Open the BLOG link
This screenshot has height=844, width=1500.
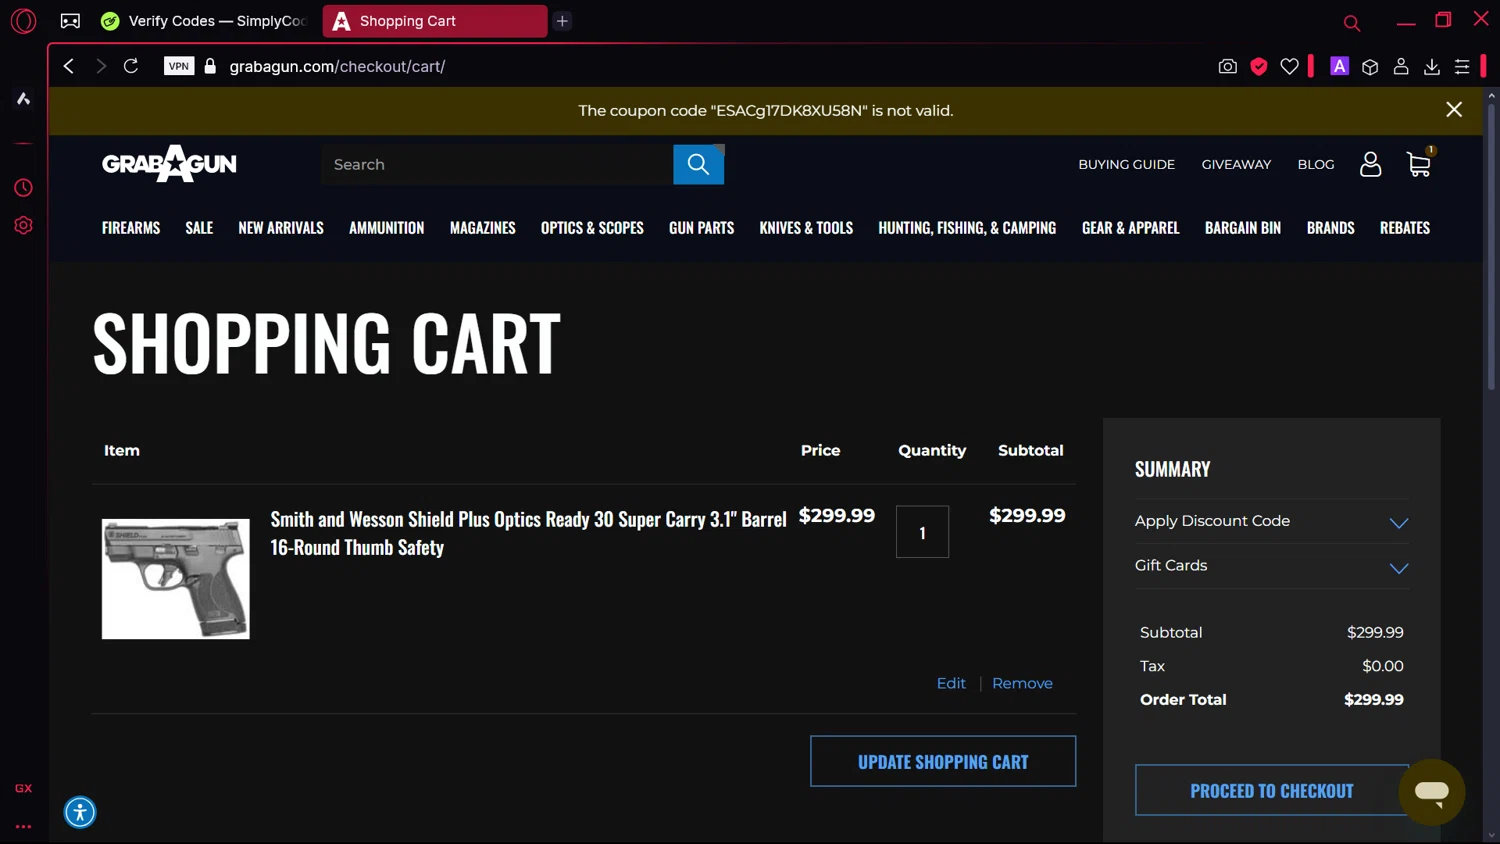(x=1316, y=164)
